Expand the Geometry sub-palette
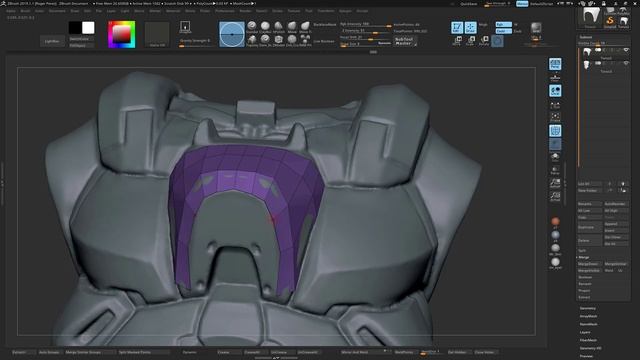 588,308
